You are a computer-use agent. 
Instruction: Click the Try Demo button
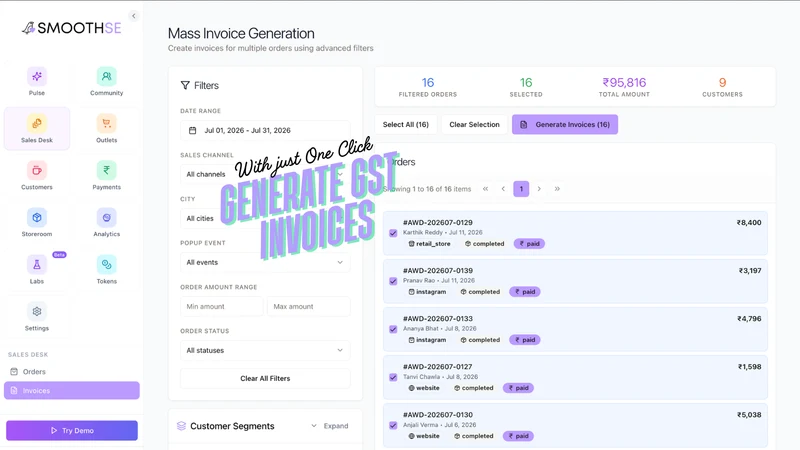pos(72,431)
